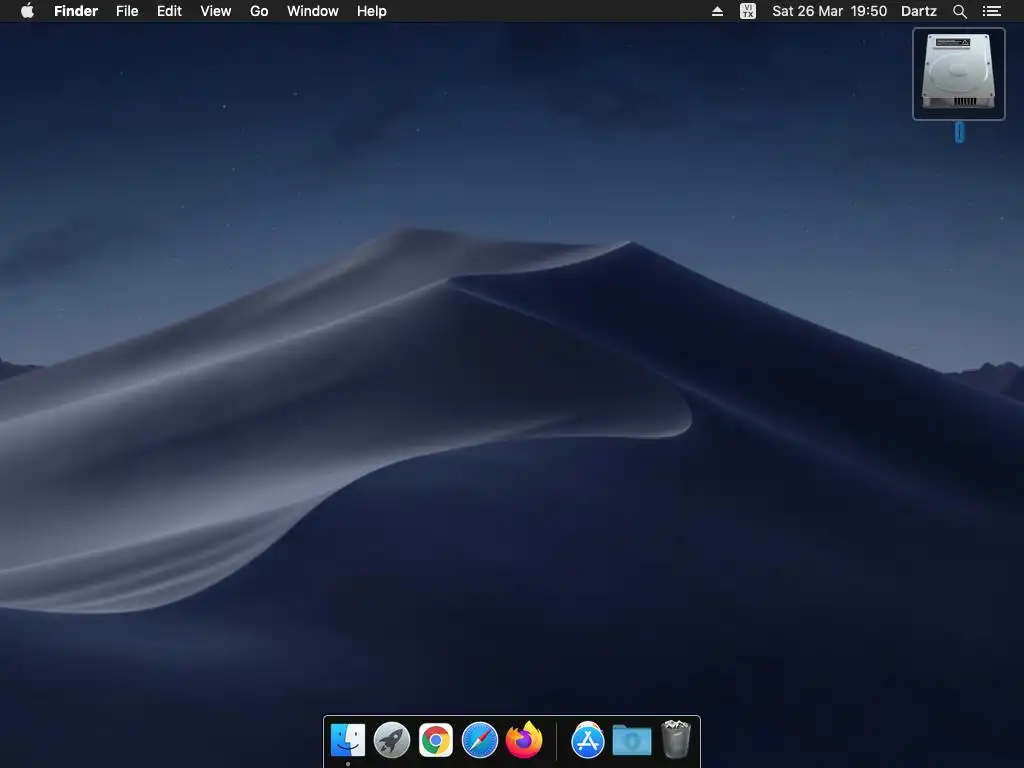Open the Edit menu

[x=169, y=11]
